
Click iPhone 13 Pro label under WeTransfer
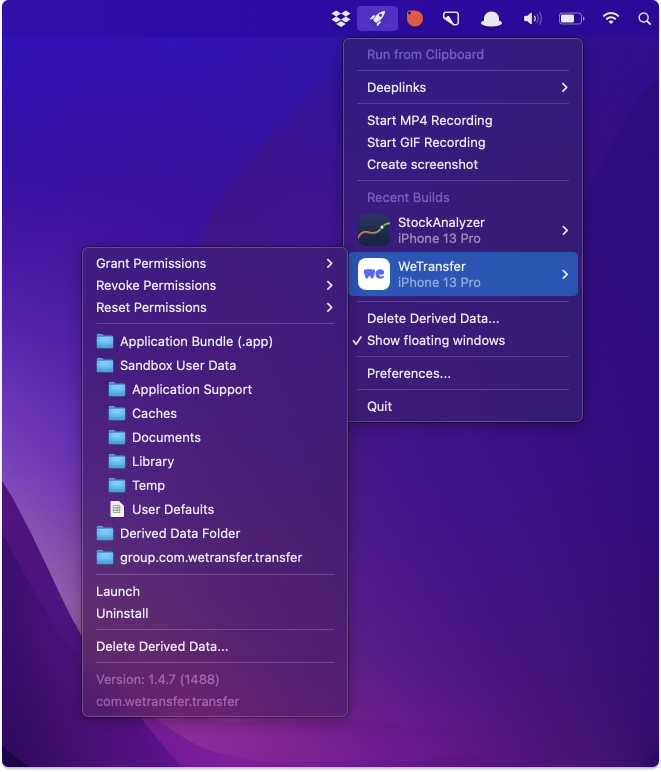[x=439, y=283]
